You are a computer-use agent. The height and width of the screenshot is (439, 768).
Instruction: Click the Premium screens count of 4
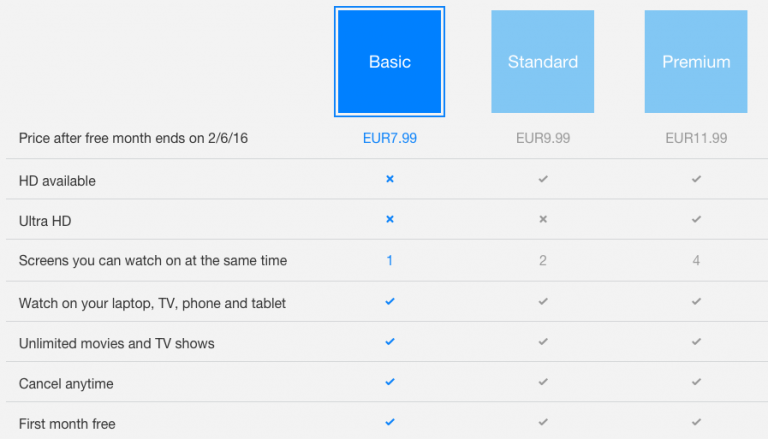696,260
